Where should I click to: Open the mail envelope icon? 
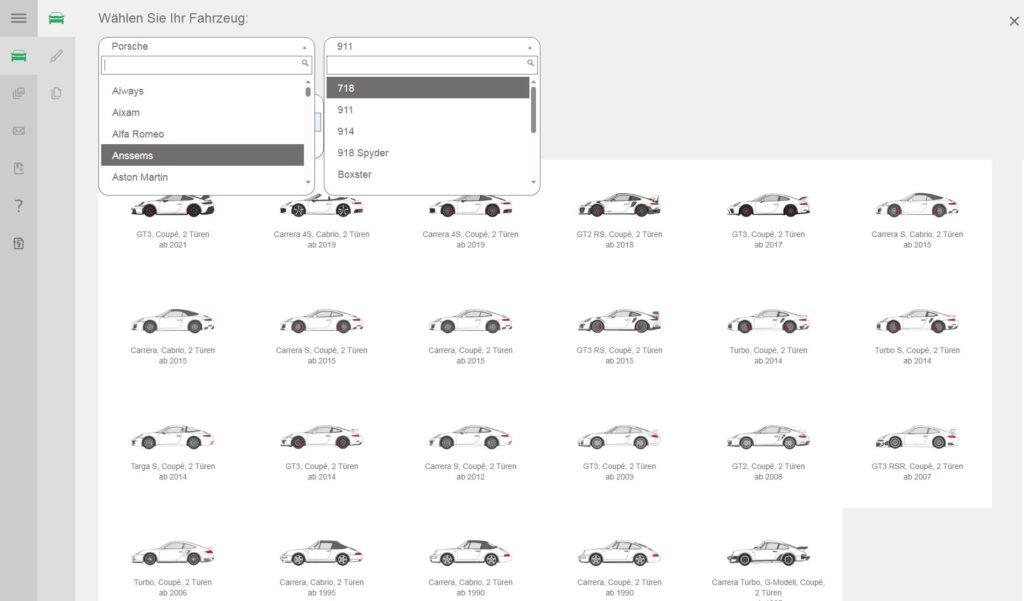pos(18,131)
